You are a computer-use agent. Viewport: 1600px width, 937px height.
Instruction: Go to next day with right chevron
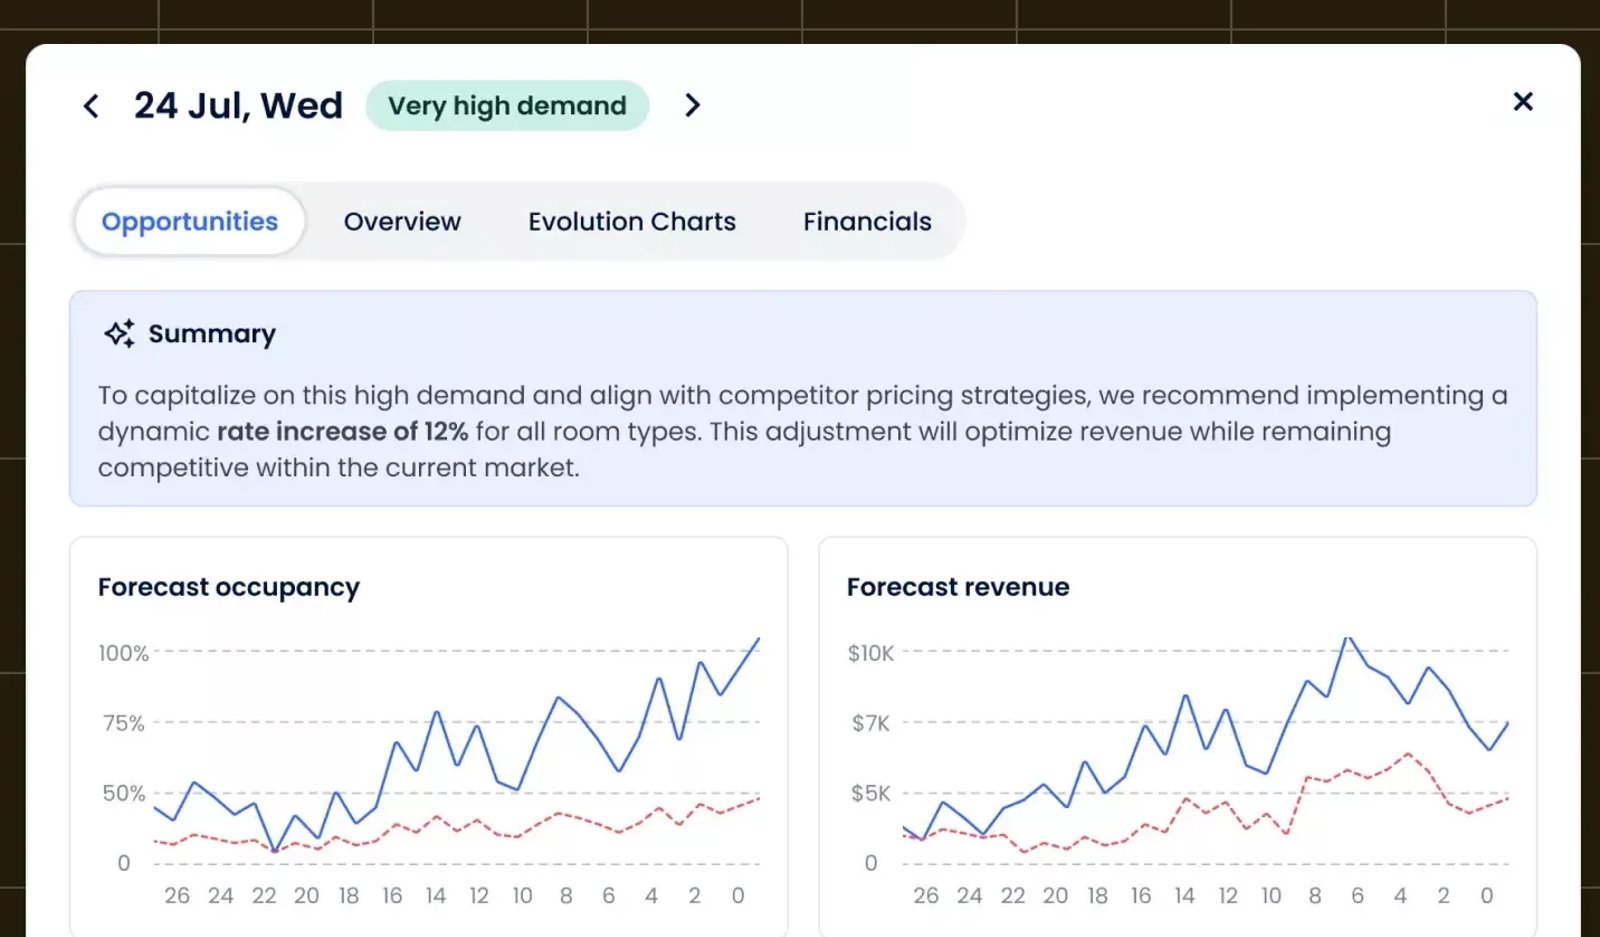point(692,105)
